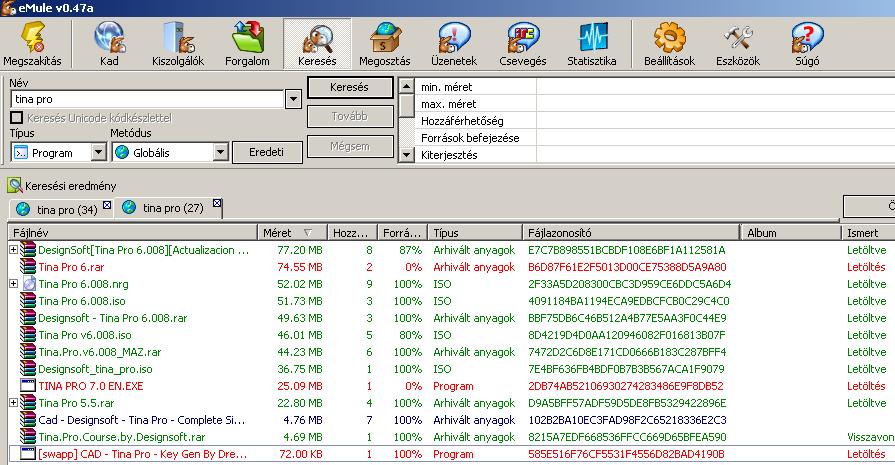Click the Név search text field
Image resolution: width=895 pixels, height=465 pixels.
147,99
